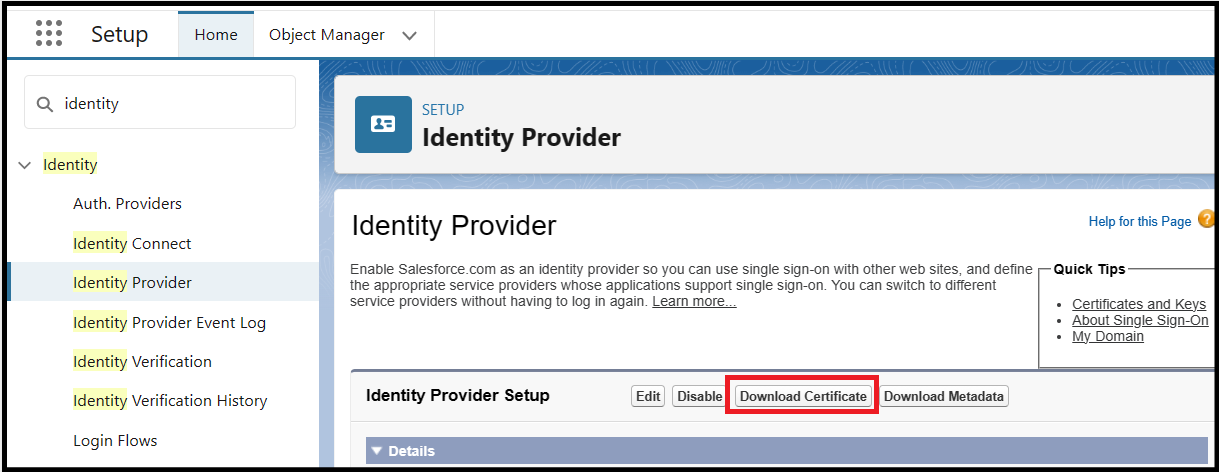1219x472 pixels.
Task: Collapse the Details section triangle
Action: tap(377, 451)
